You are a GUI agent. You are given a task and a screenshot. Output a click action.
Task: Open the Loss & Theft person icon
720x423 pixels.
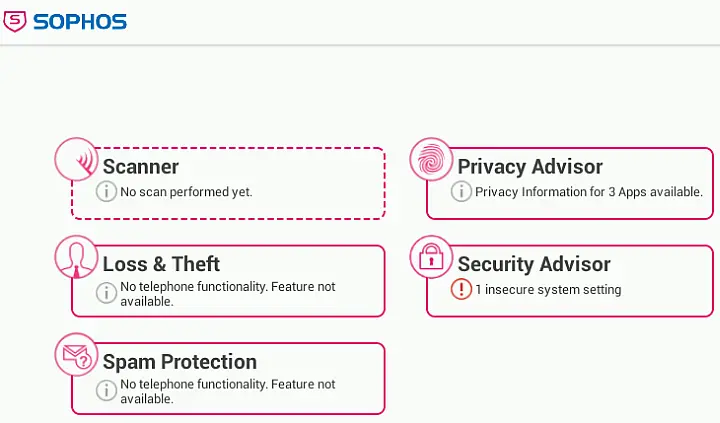coord(77,257)
